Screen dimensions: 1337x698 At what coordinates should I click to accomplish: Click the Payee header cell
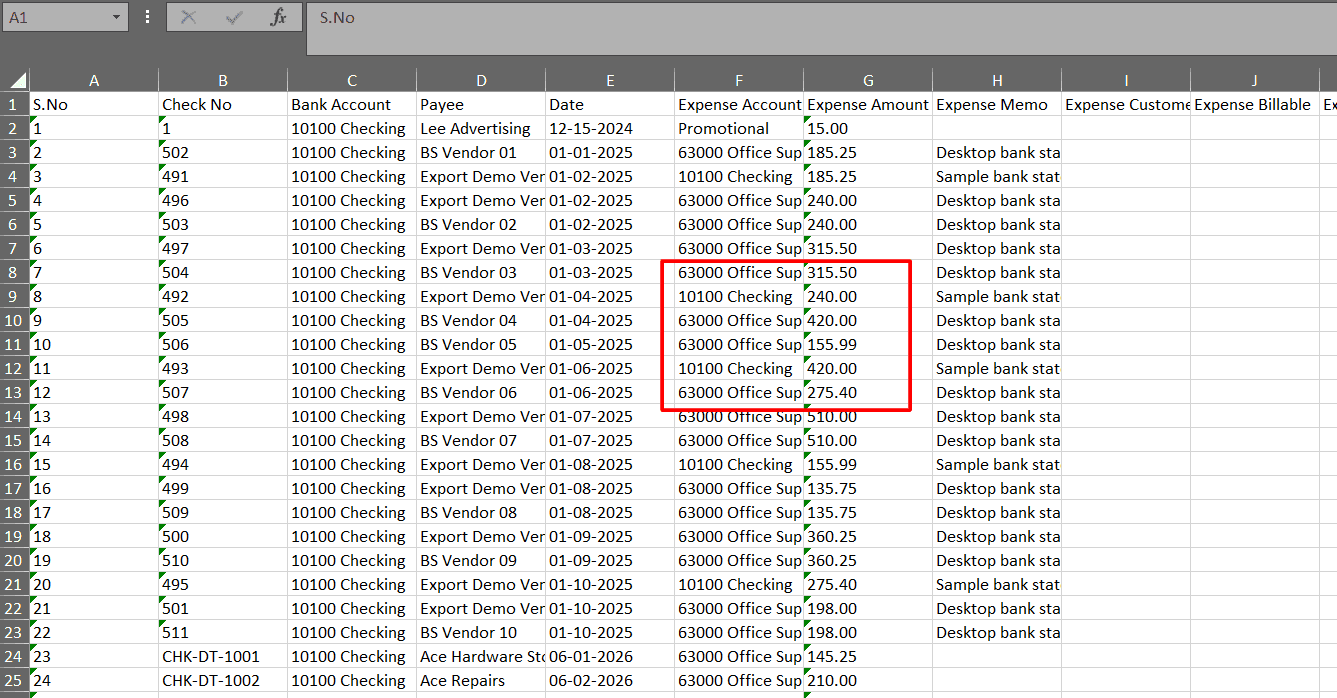pos(481,105)
